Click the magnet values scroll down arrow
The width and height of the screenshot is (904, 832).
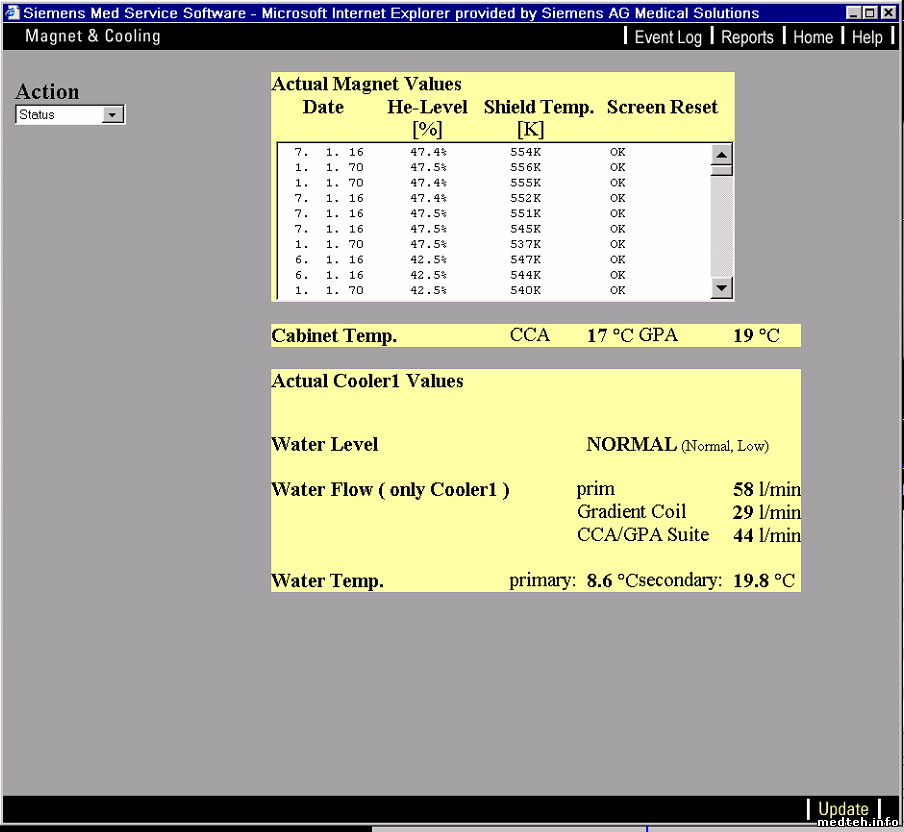coord(721,288)
